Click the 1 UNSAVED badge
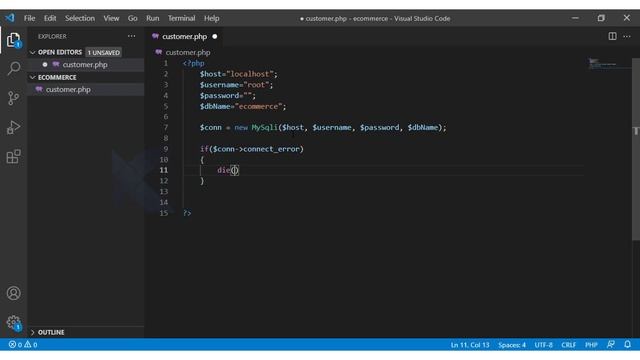The width and height of the screenshot is (640, 360). click(104, 52)
